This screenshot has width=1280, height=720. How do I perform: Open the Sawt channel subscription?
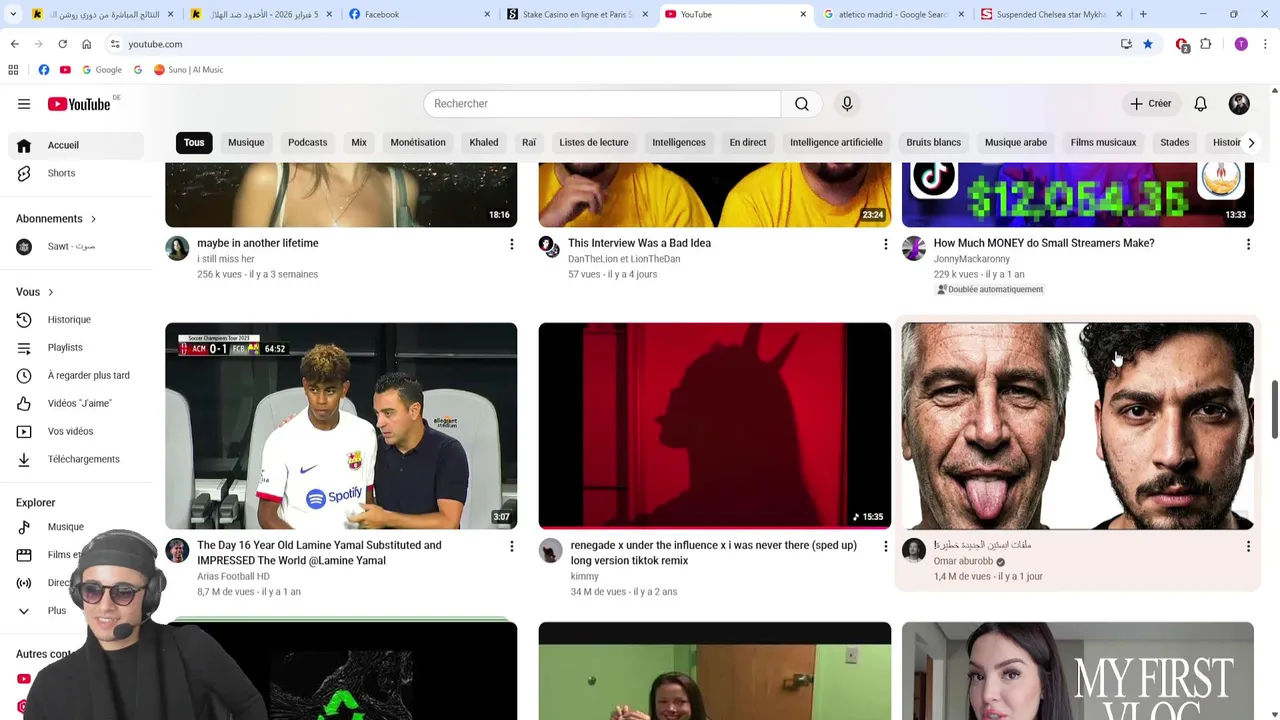point(77,246)
